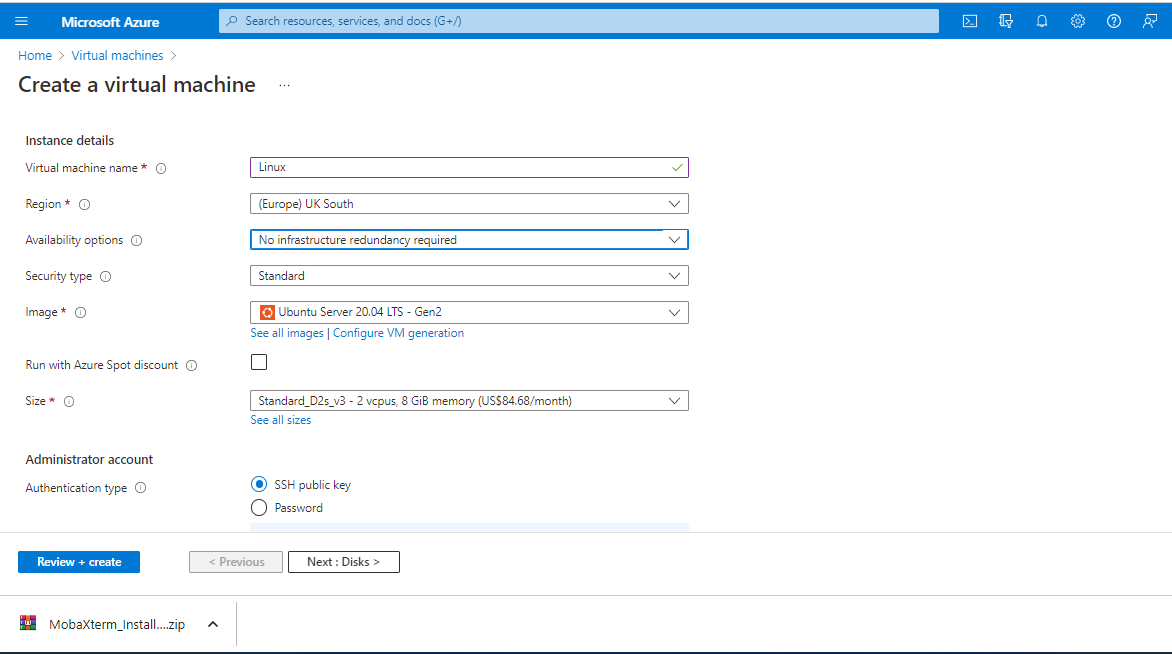Screen dimensions: 1172x654
Task: Go to Virtual machines breadcrumb
Action: point(117,55)
